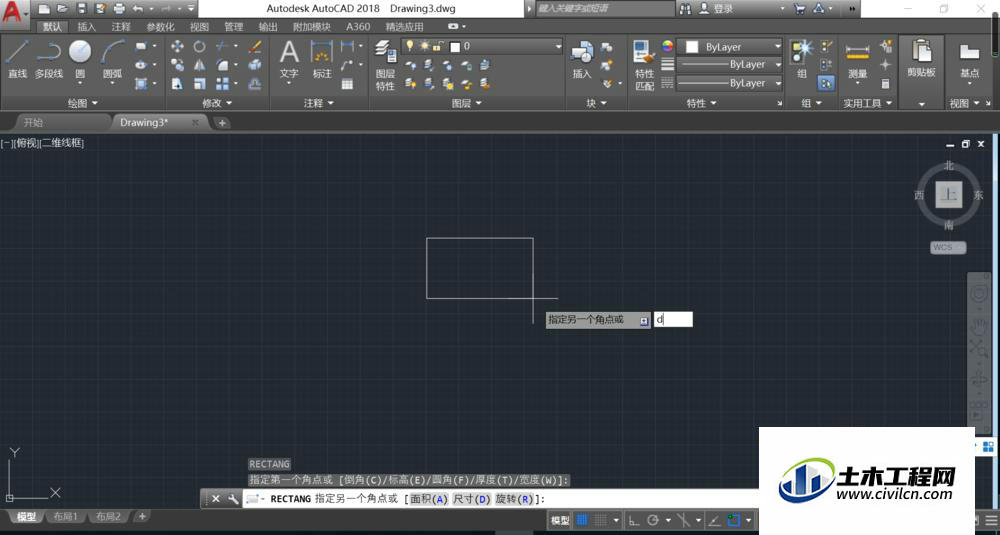Image resolution: width=1000 pixels, height=535 pixels.
Task: Toggle polar tracking in status bar
Action: coord(653,520)
